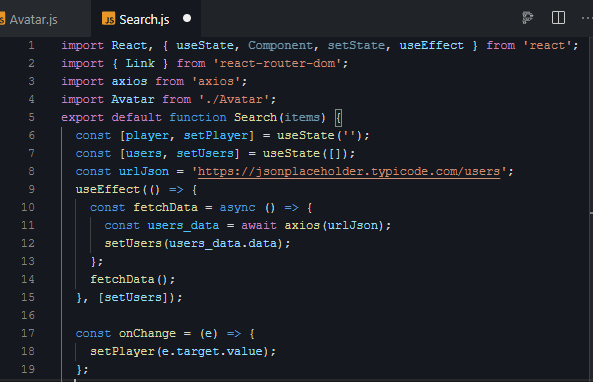Click 'onChange' declaration on line 17

point(147,333)
